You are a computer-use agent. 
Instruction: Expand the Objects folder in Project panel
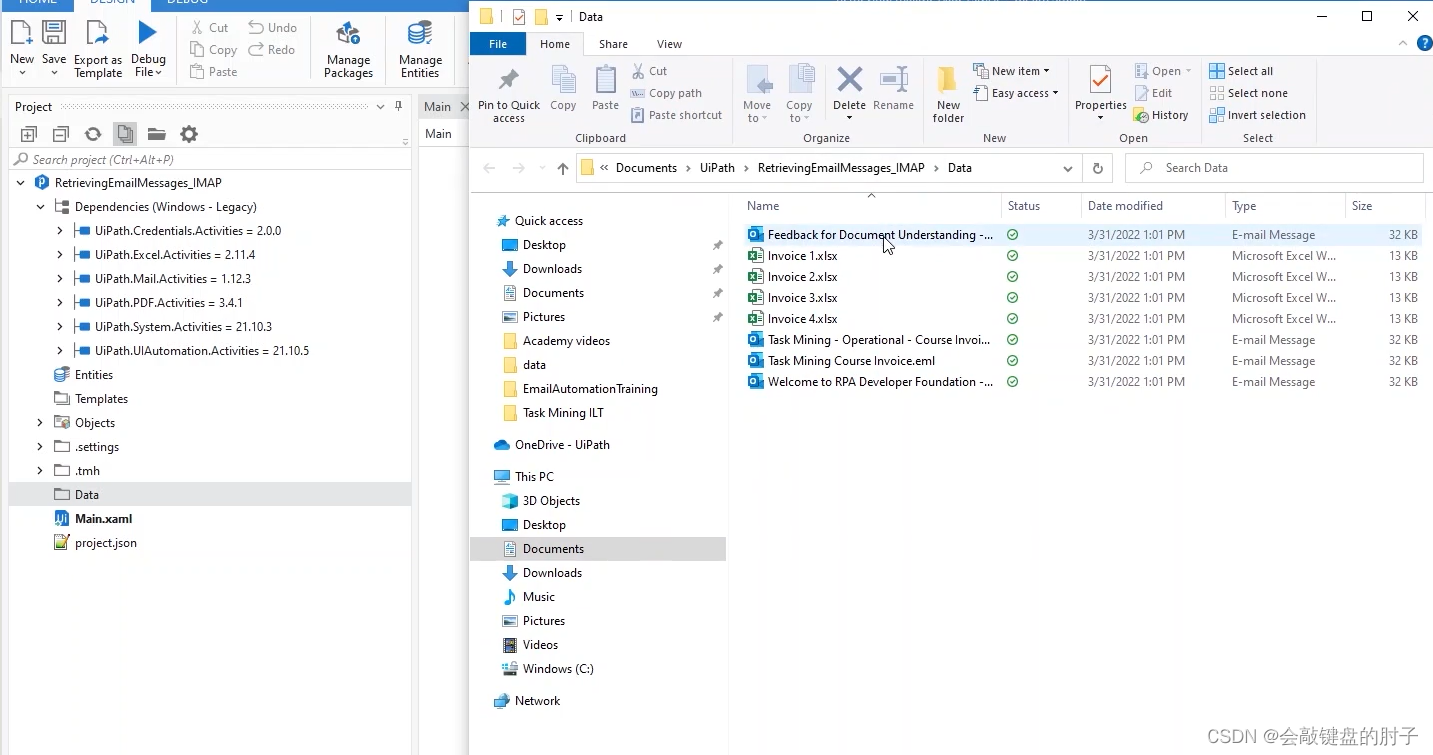click(41, 423)
